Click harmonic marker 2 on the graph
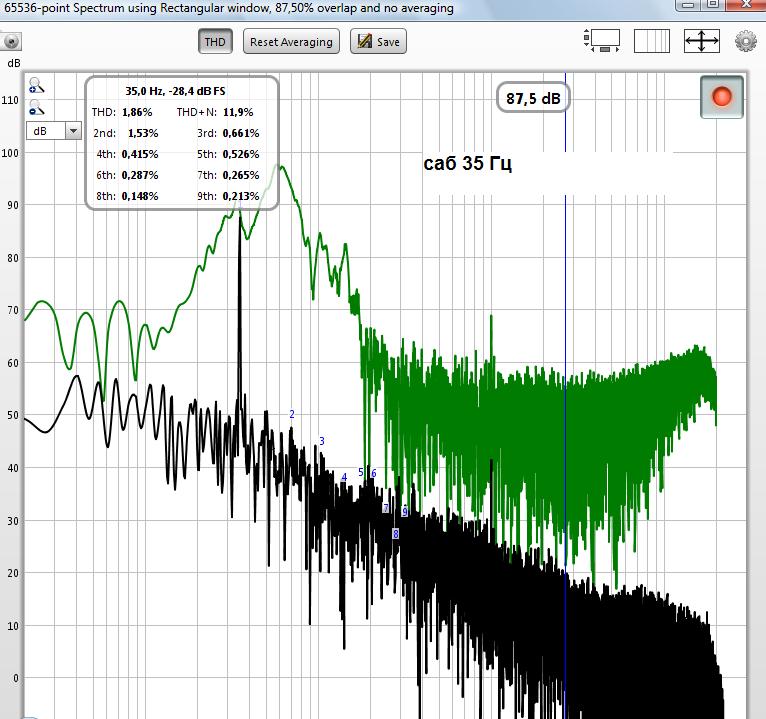Viewport: 766px width, 719px height. [x=292, y=414]
